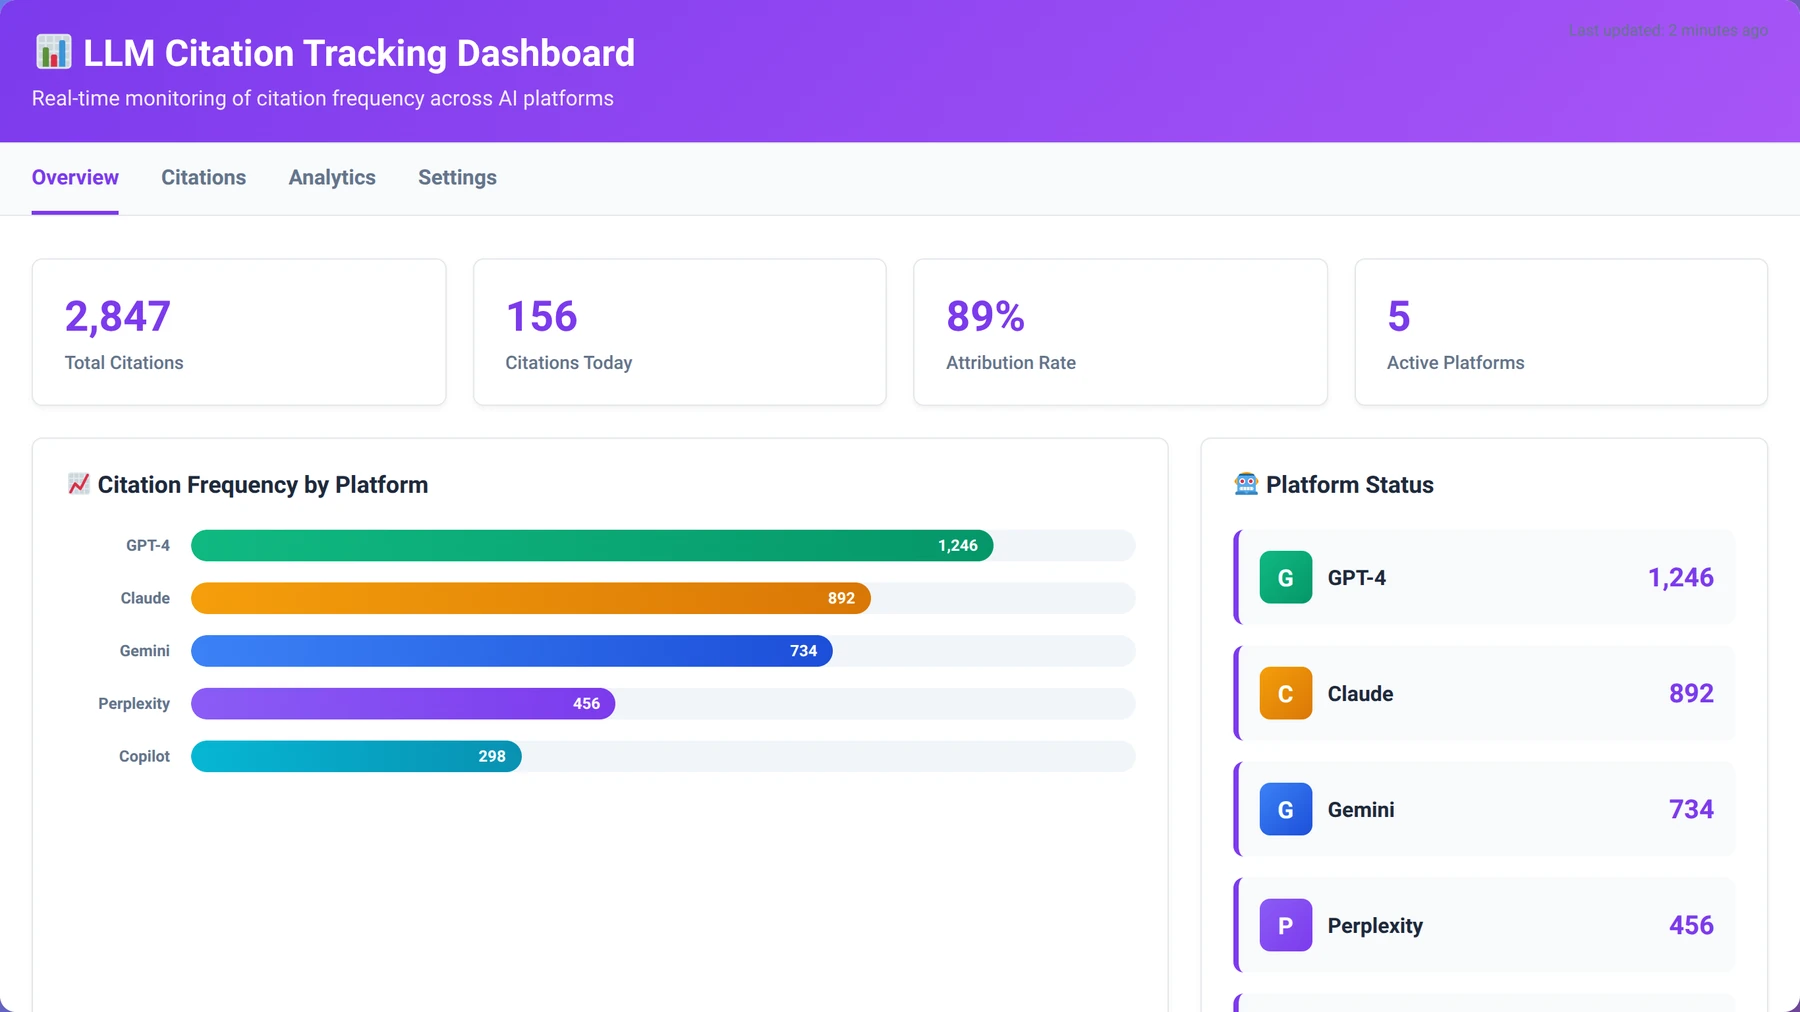Open the Settings tab
1800x1012 pixels.
click(457, 177)
